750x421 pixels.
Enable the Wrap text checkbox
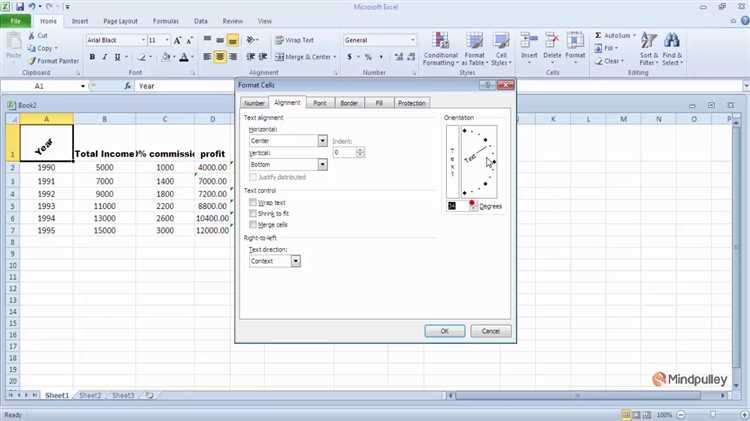[253, 202]
